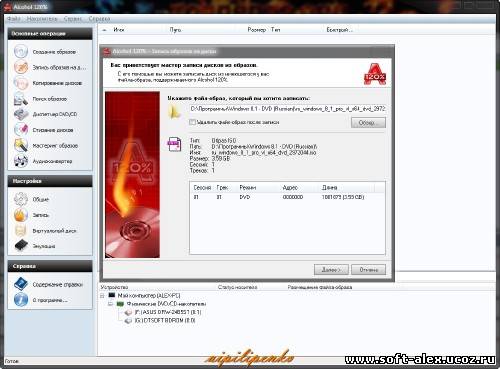Click the Next button in the wizard
This screenshot has width=500, height=369.
point(331,270)
